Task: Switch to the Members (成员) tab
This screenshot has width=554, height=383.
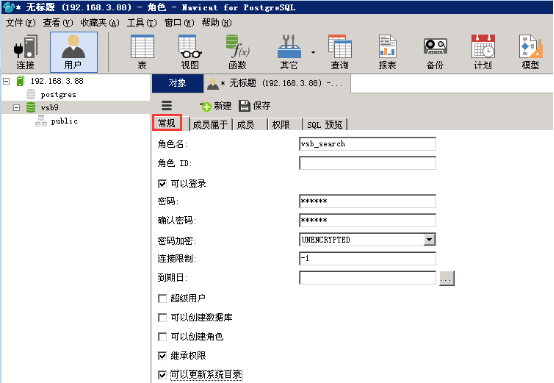Action: click(249, 124)
